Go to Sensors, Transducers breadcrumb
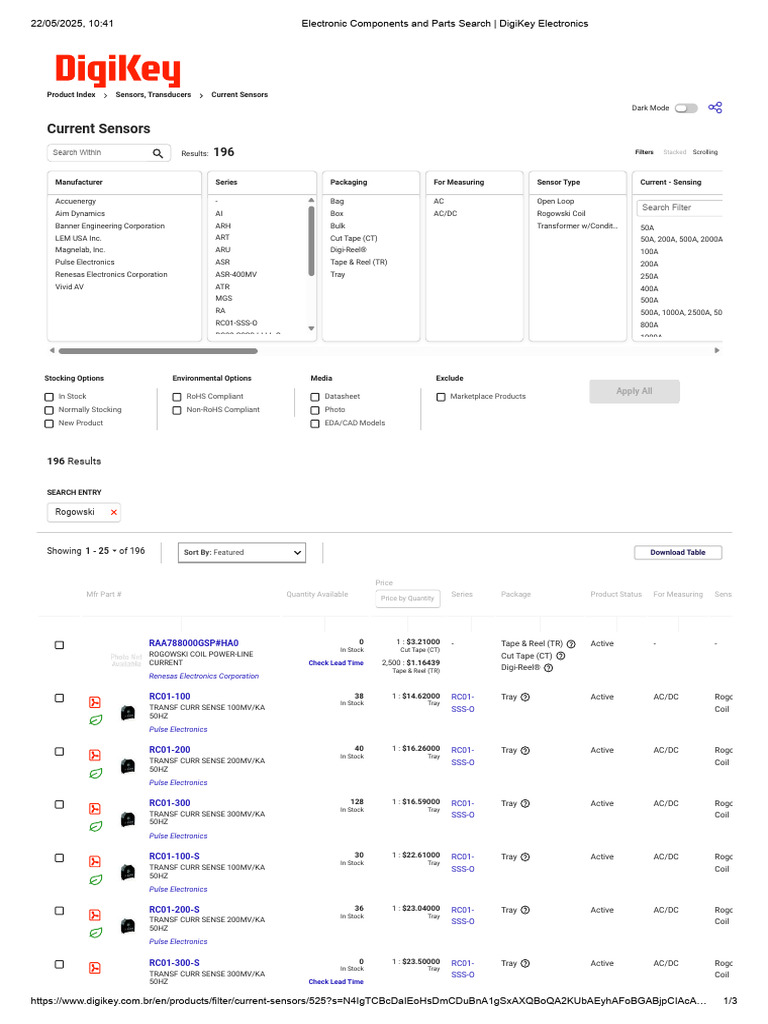 pos(153,95)
